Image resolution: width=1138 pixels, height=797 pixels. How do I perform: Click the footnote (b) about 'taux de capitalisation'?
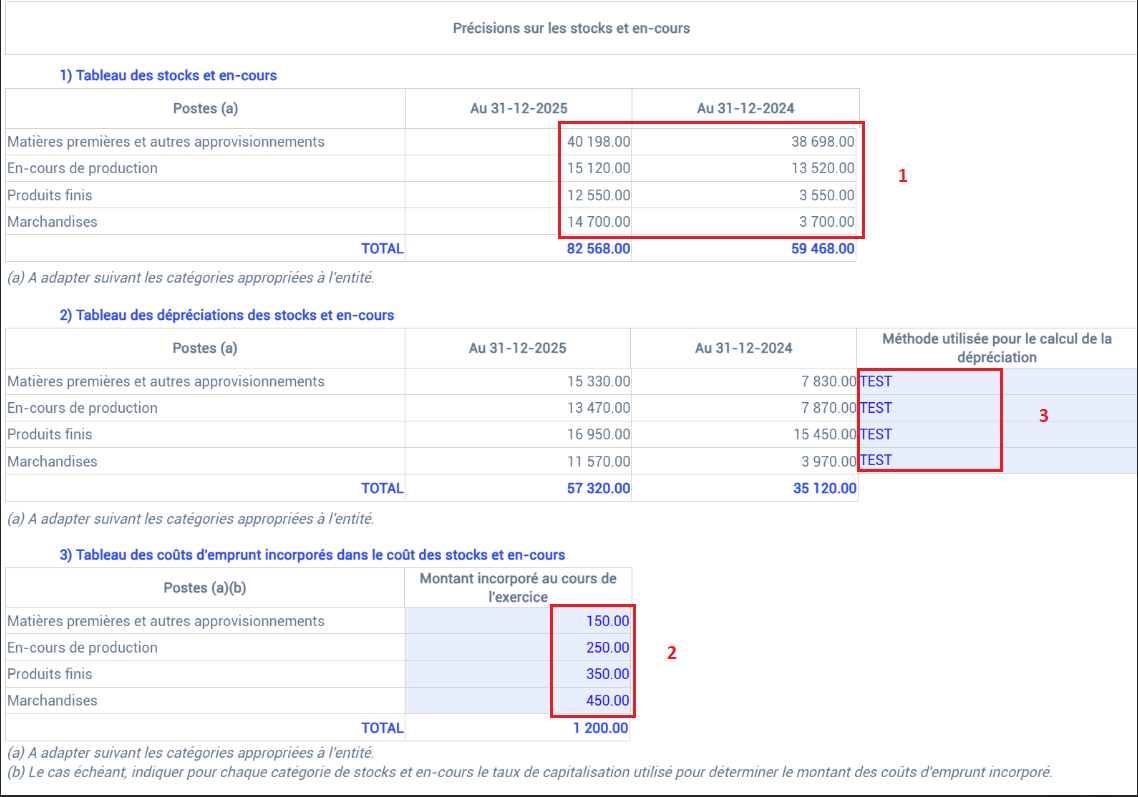click(x=530, y=772)
